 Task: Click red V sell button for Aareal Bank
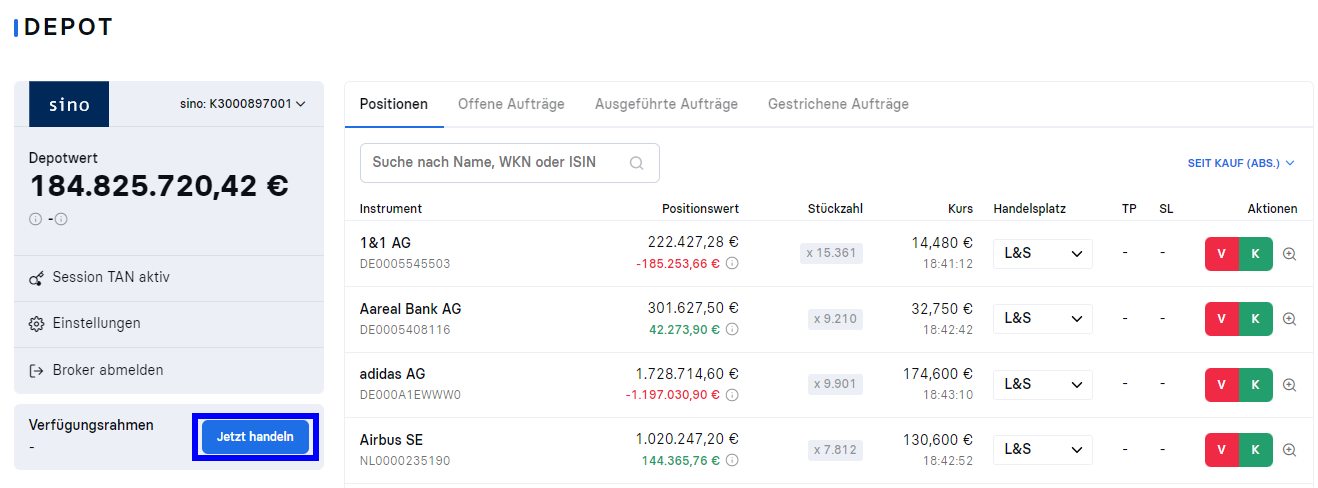click(x=1222, y=319)
